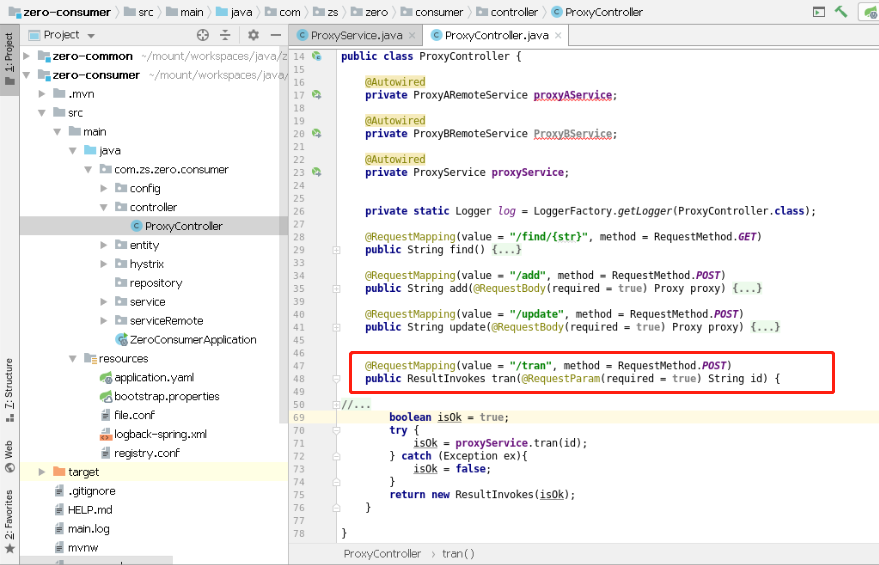Viewport: 879px width, 565px height.
Task: Expand the entity package
Action: tap(104, 245)
